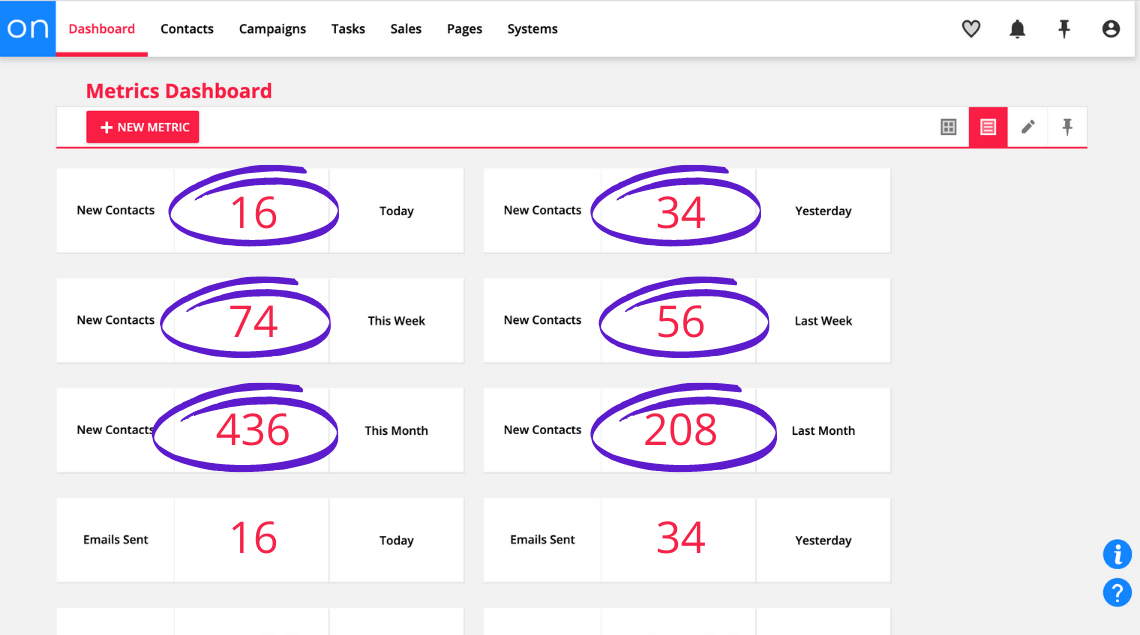Open favorites via the heart icon

pyautogui.click(x=971, y=29)
